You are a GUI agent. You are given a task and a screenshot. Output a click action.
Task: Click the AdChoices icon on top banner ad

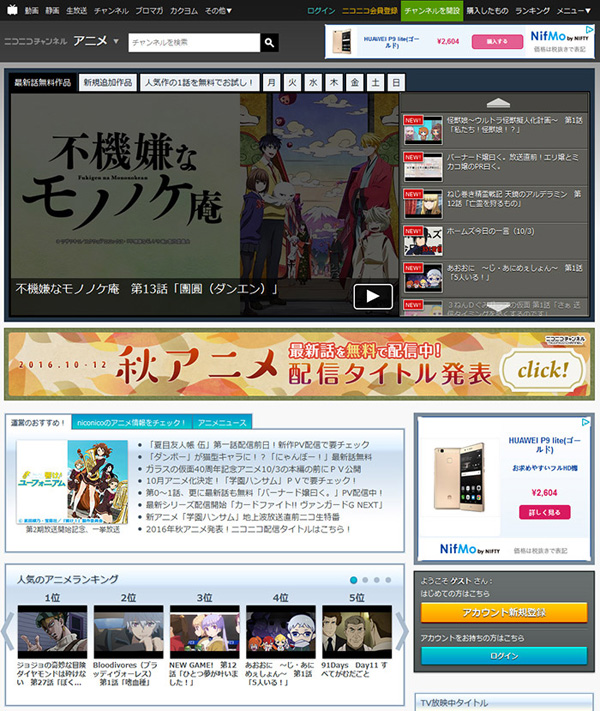click(x=589, y=29)
